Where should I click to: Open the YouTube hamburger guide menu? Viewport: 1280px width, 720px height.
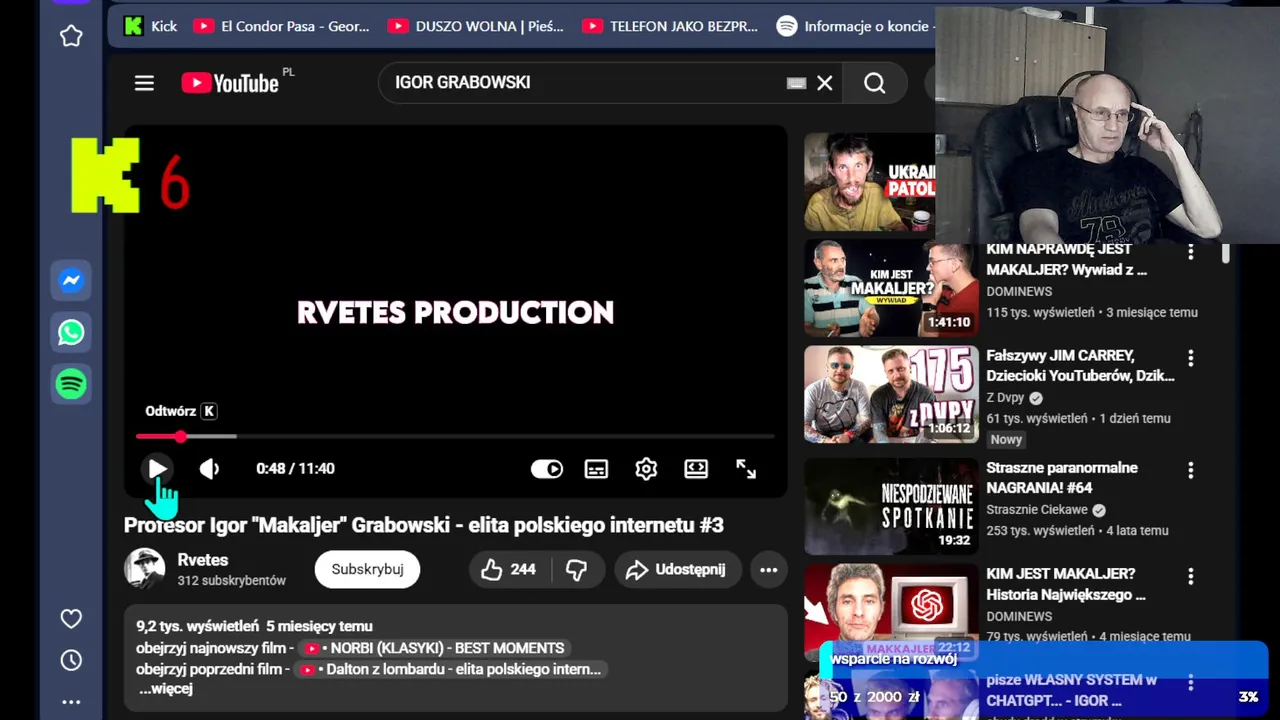click(144, 83)
